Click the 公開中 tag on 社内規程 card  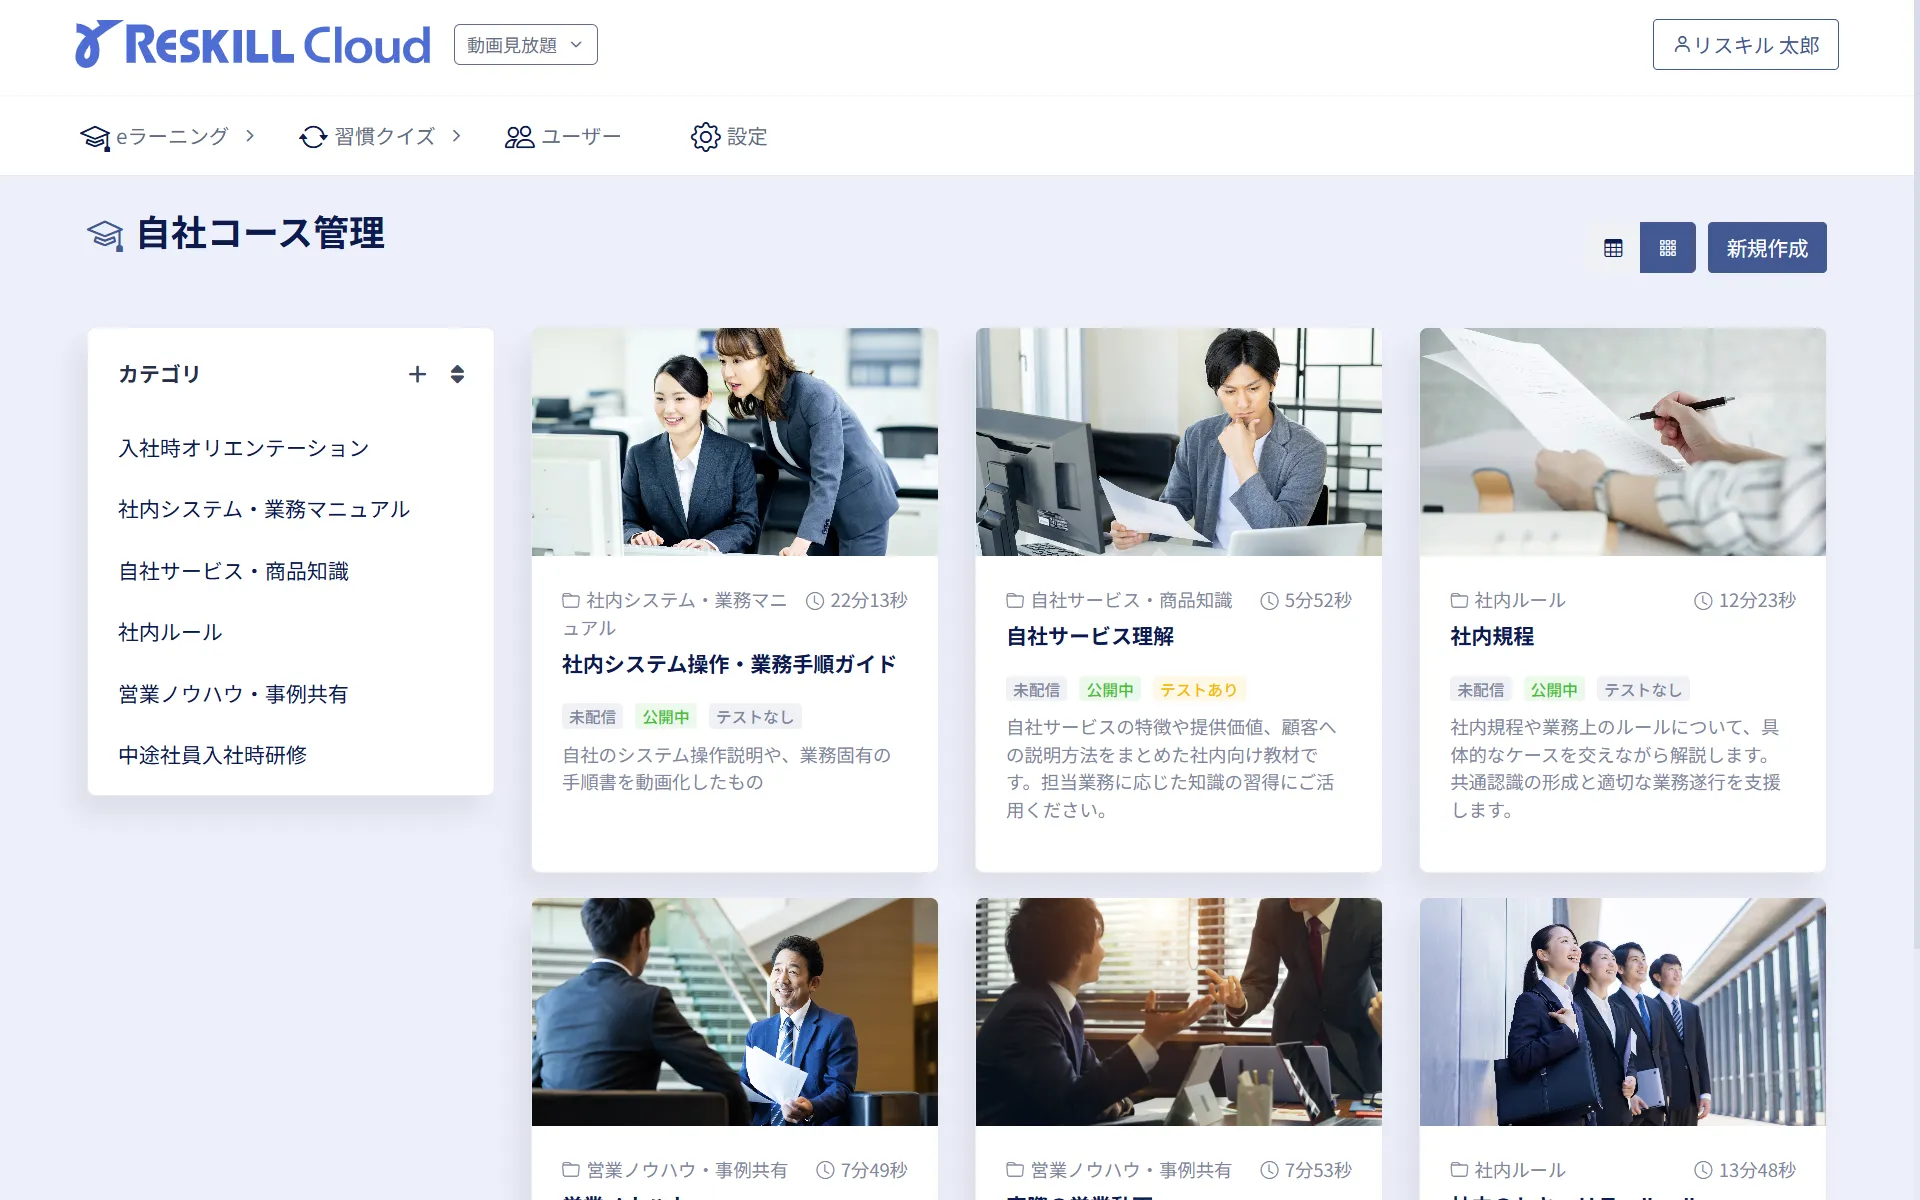pyautogui.click(x=1554, y=690)
